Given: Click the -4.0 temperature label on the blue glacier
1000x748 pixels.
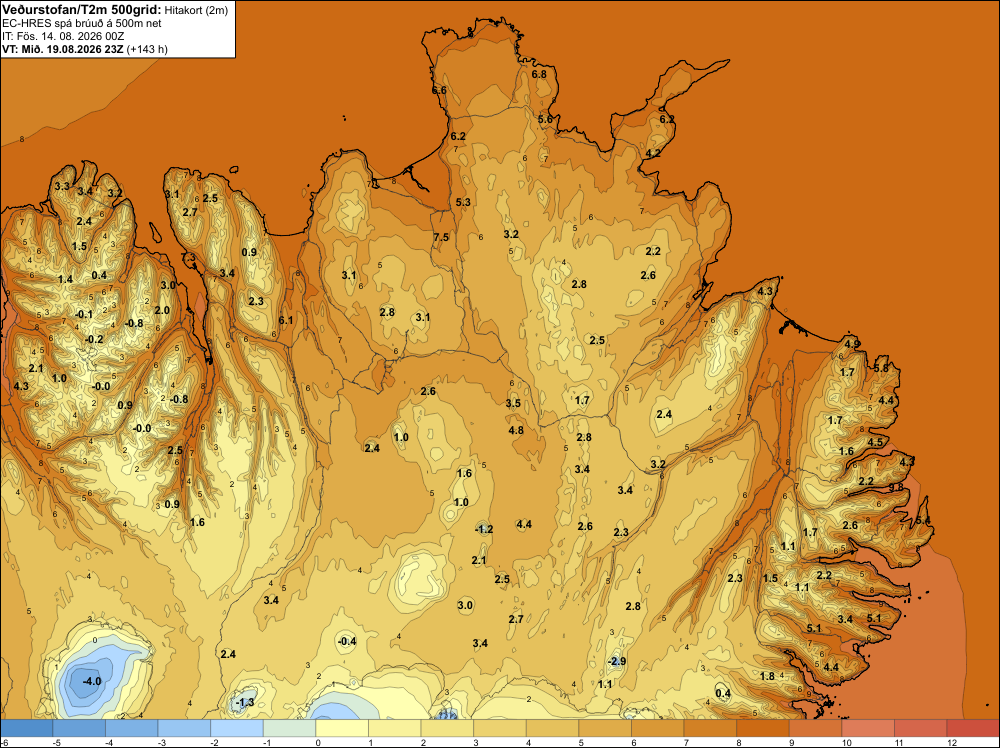Looking at the screenshot, I should click(92, 681).
